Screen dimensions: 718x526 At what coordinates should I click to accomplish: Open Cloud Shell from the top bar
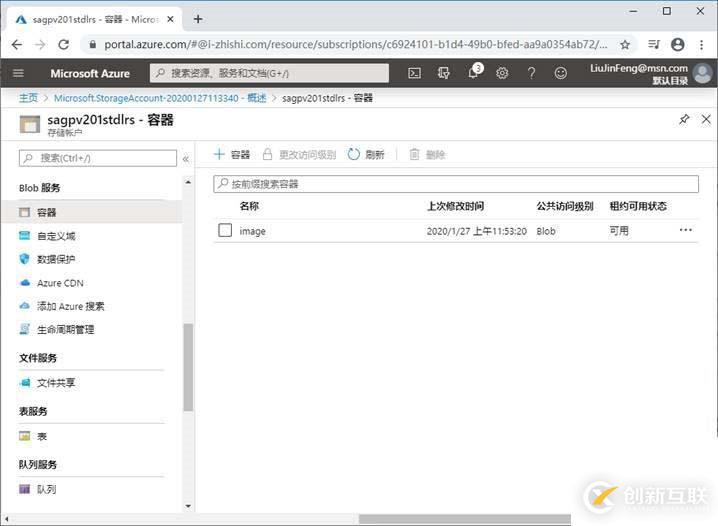pyautogui.click(x=414, y=73)
